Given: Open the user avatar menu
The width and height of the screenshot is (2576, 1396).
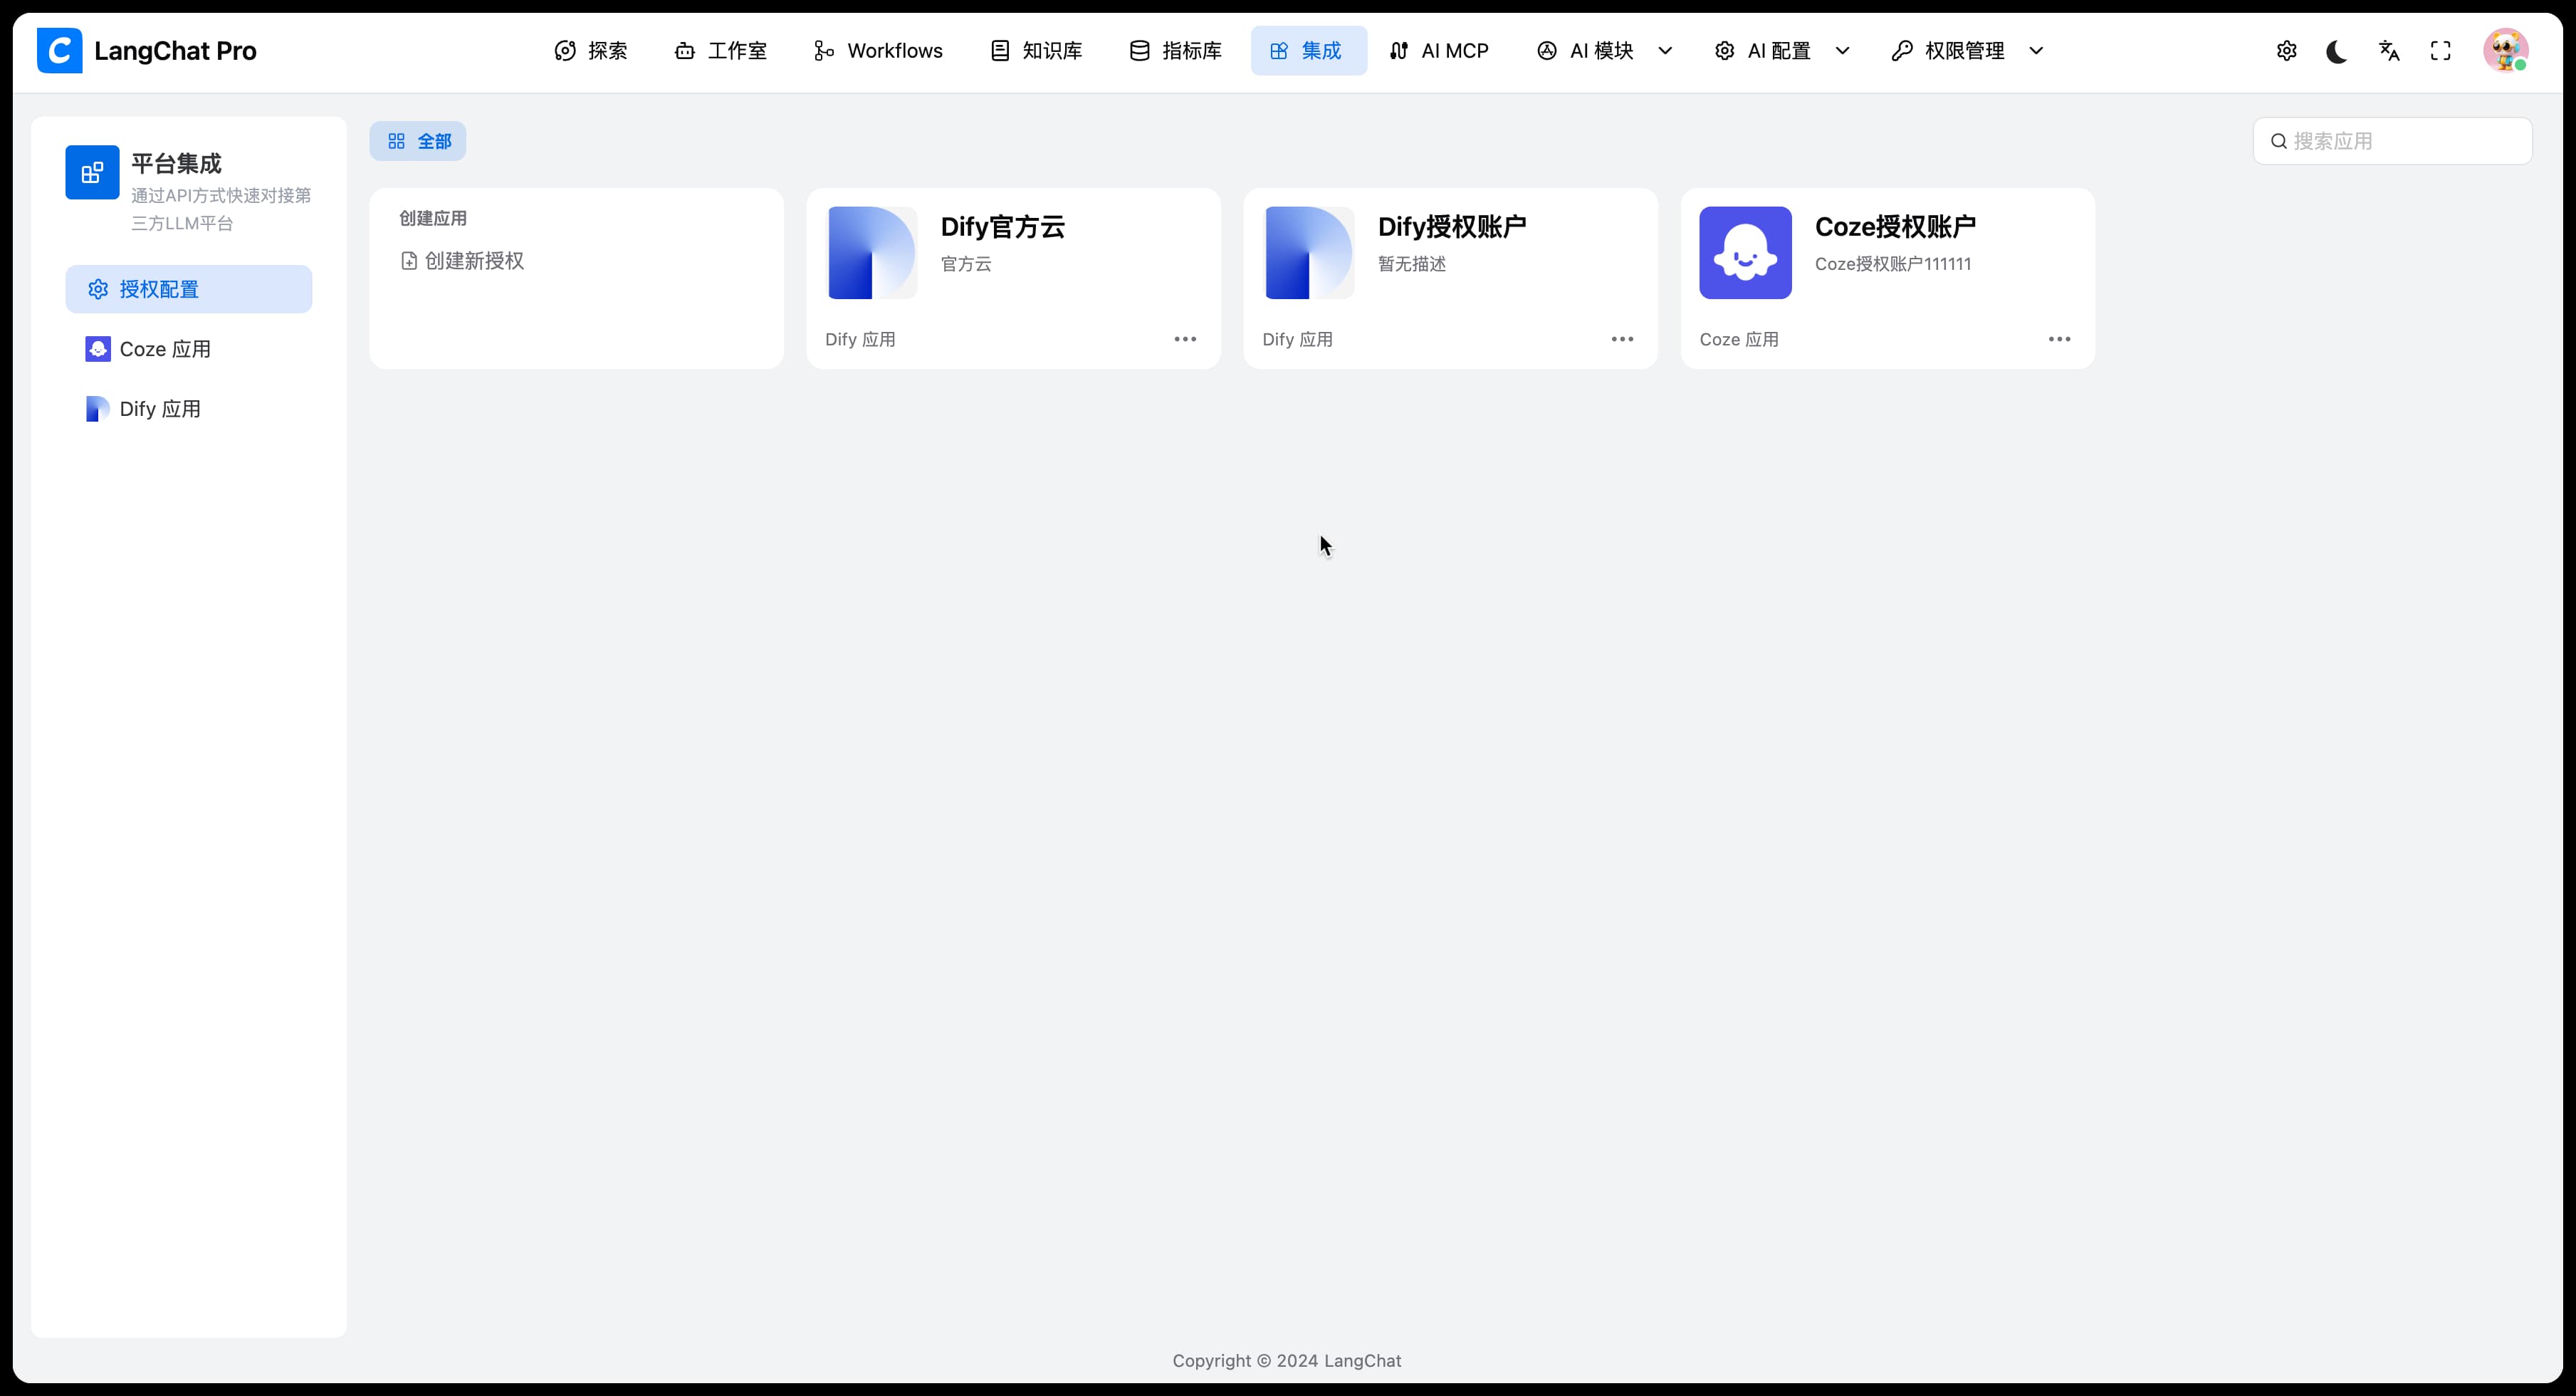Looking at the screenshot, I should (2506, 51).
